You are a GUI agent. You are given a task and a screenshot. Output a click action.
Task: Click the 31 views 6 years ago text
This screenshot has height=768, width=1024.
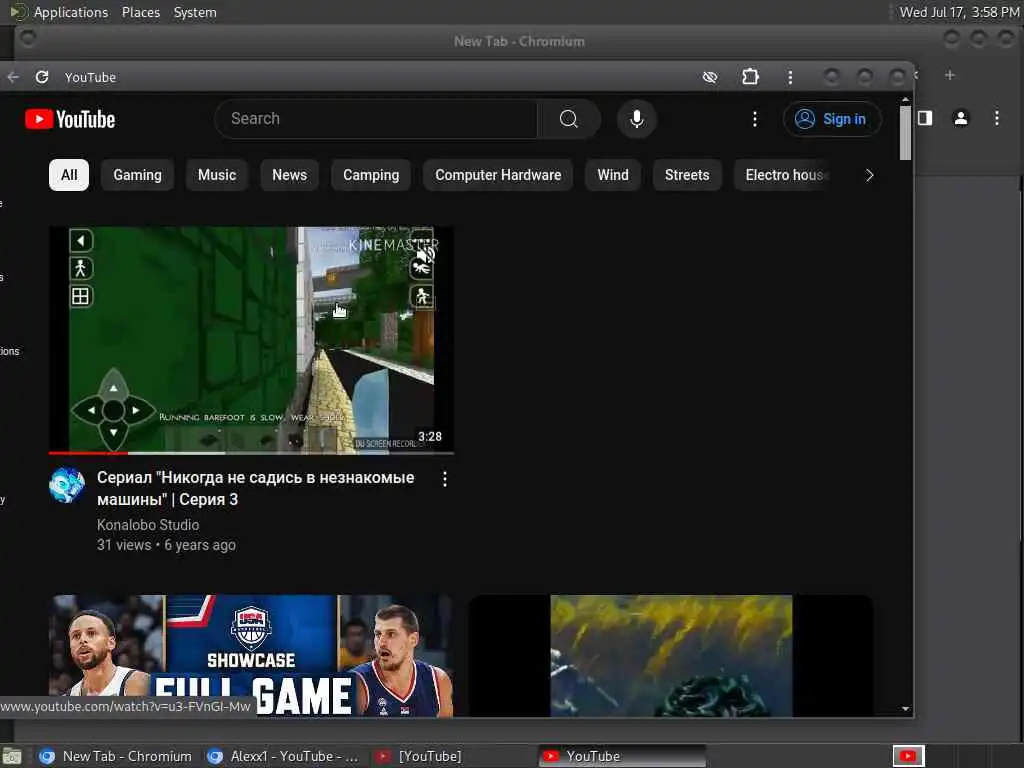tap(167, 545)
